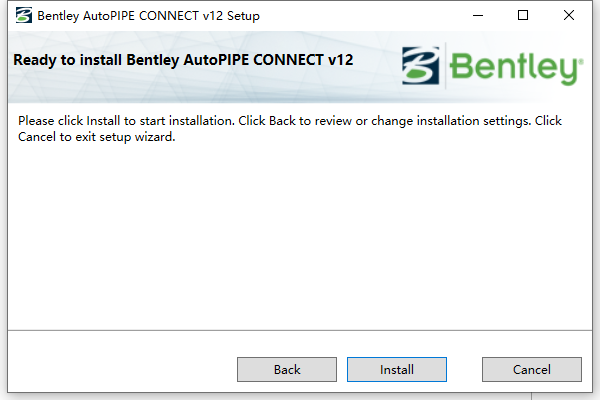Minimize the AutoPIPE Setup window
The height and width of the screenshot is (400, 600).
pyautogui.click(x=478, y=16)
